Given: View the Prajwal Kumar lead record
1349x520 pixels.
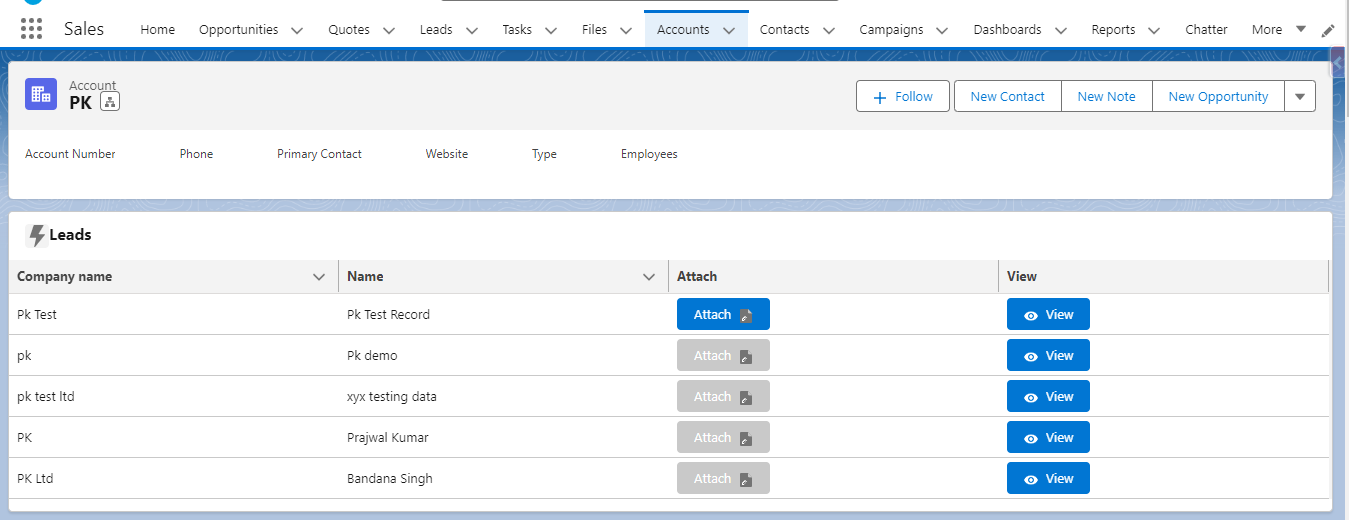Looking at the screenshot, I should click(x=1047, y=438).
